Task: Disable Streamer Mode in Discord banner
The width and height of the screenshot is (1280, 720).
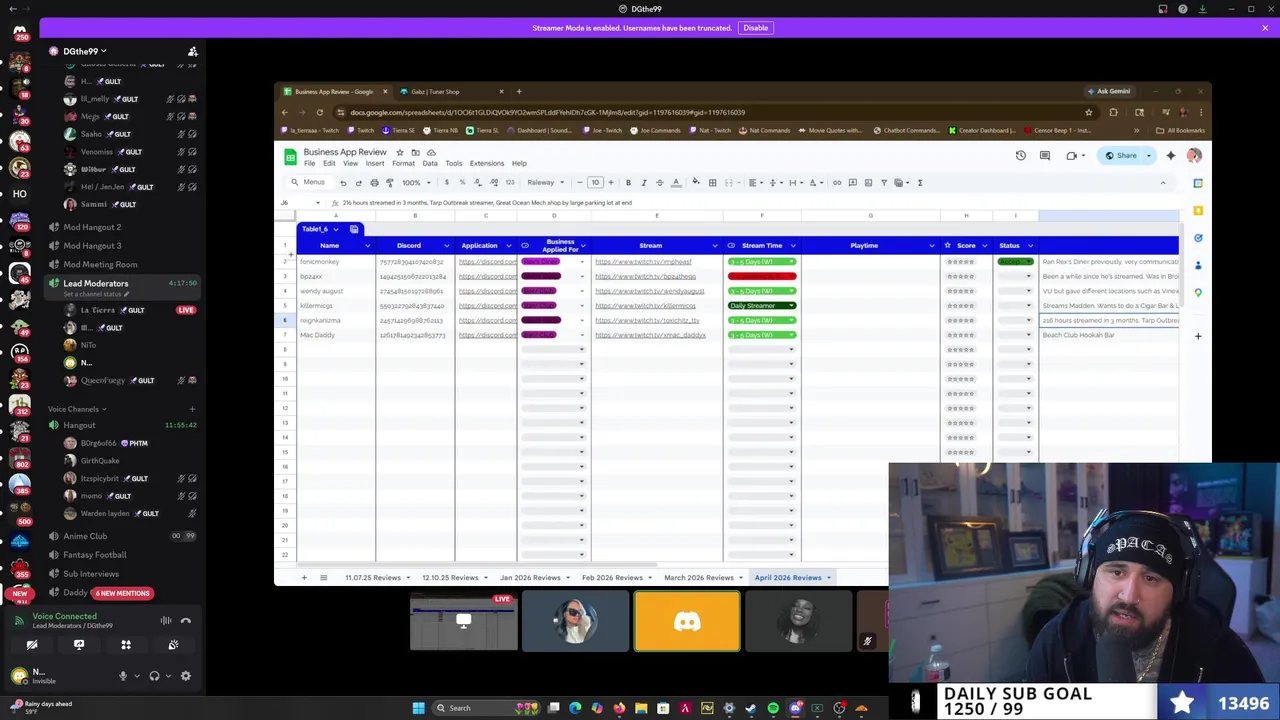Action: click(x=755, y=28)
